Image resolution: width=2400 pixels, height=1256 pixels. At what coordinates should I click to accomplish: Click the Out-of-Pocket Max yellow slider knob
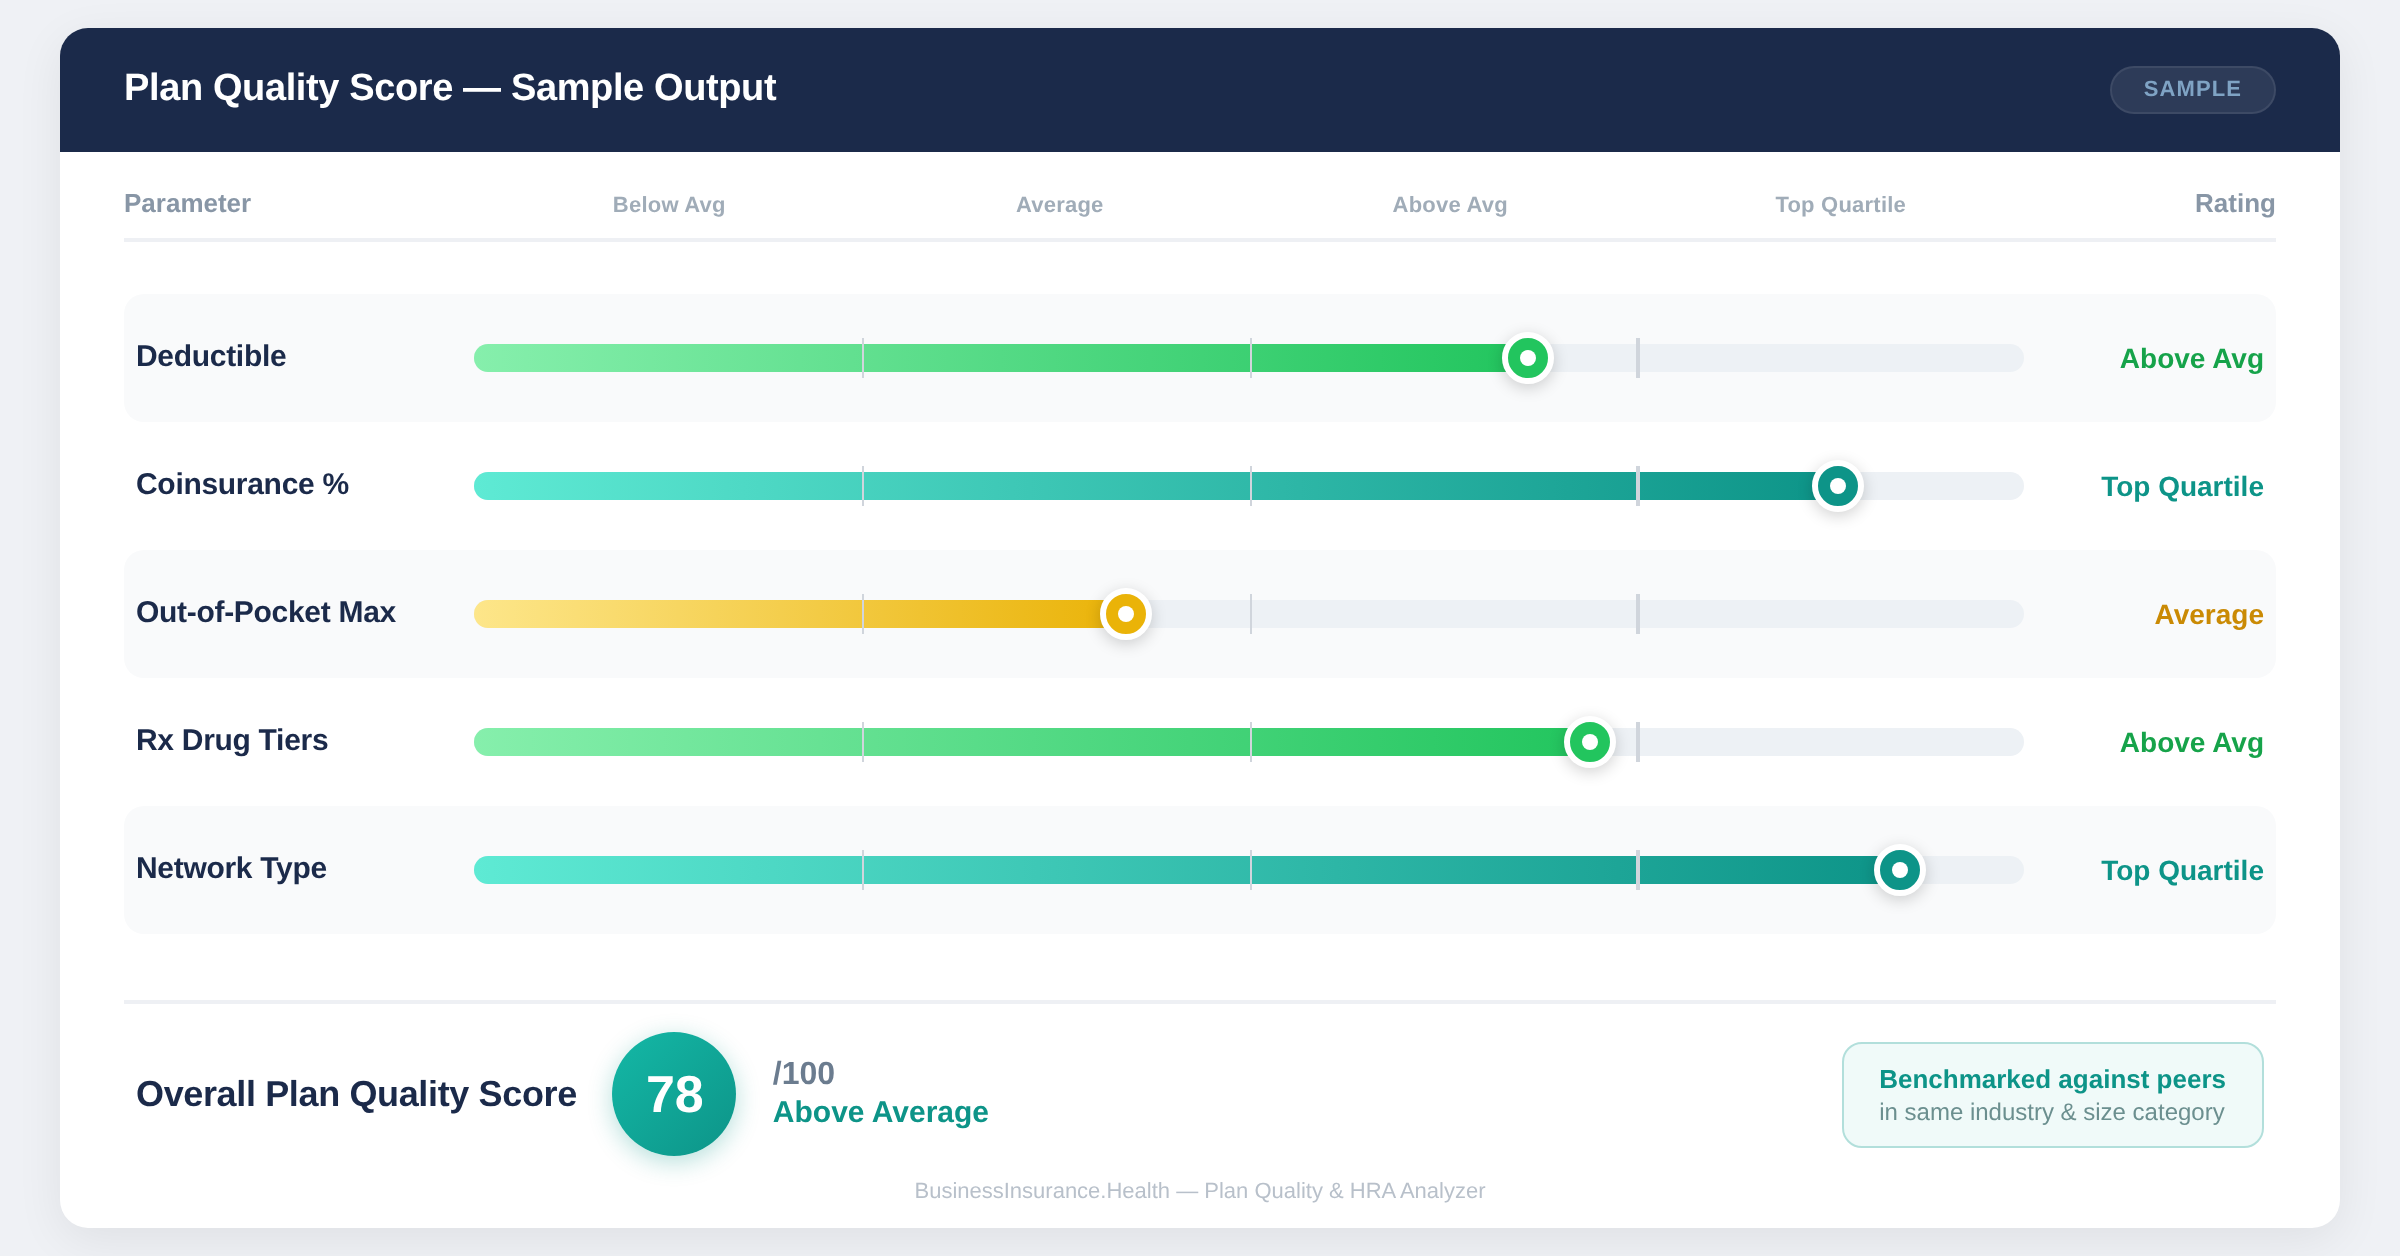coord(1125,614)
